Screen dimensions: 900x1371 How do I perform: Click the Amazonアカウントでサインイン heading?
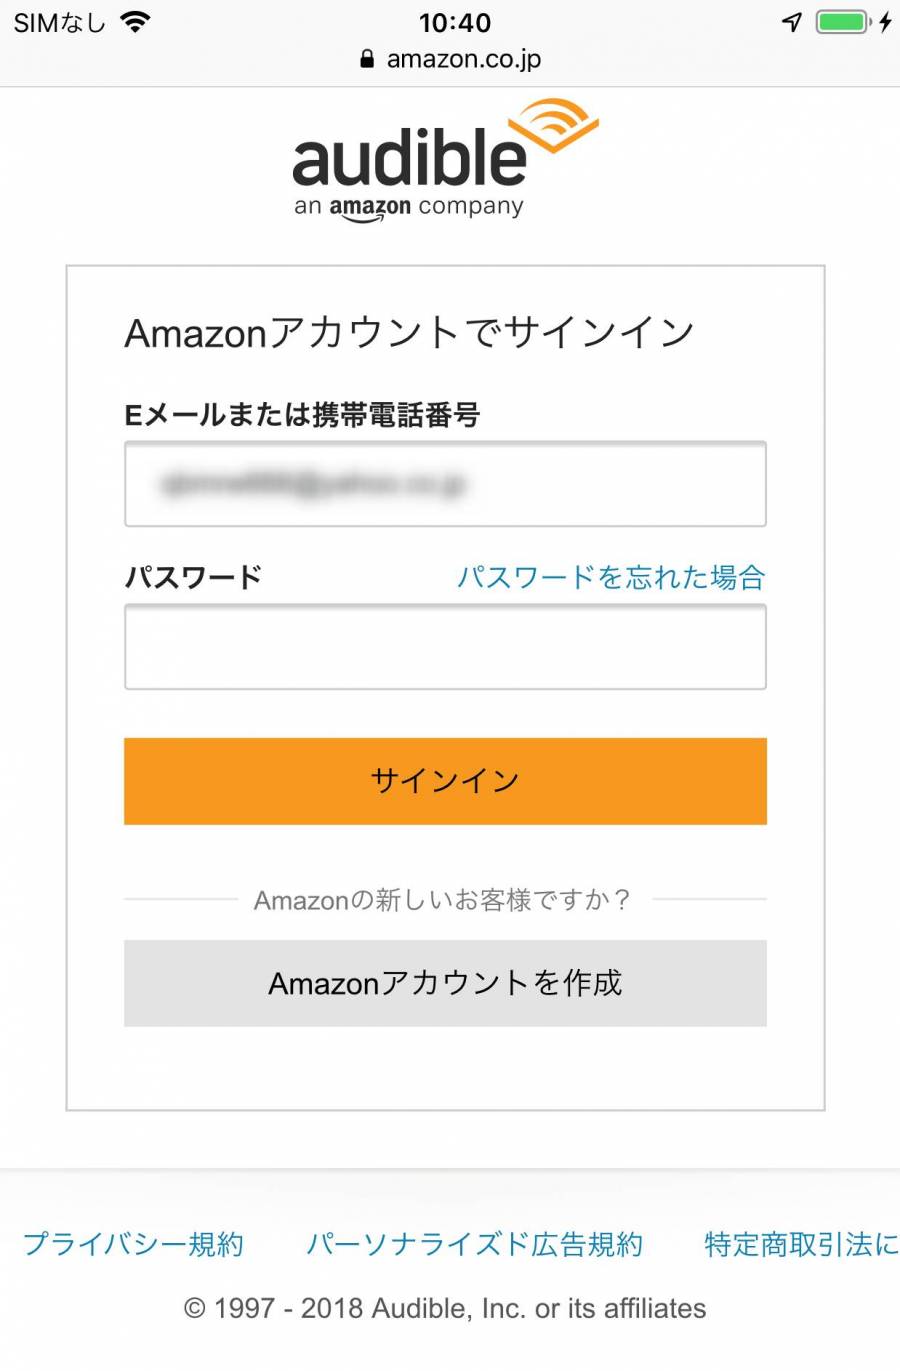pyautogui.click(x=409, y=332)
